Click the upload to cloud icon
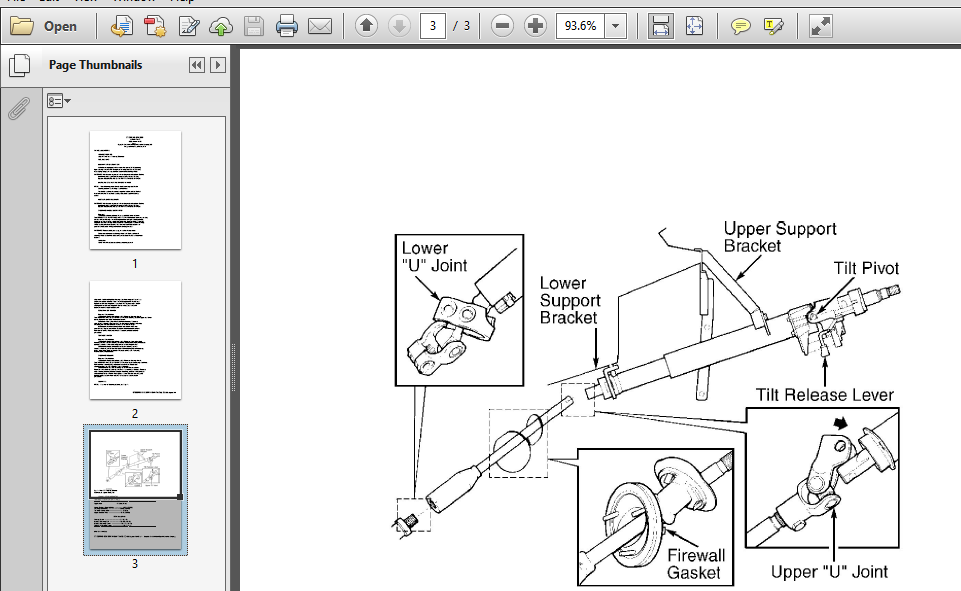 coord(221,26)
